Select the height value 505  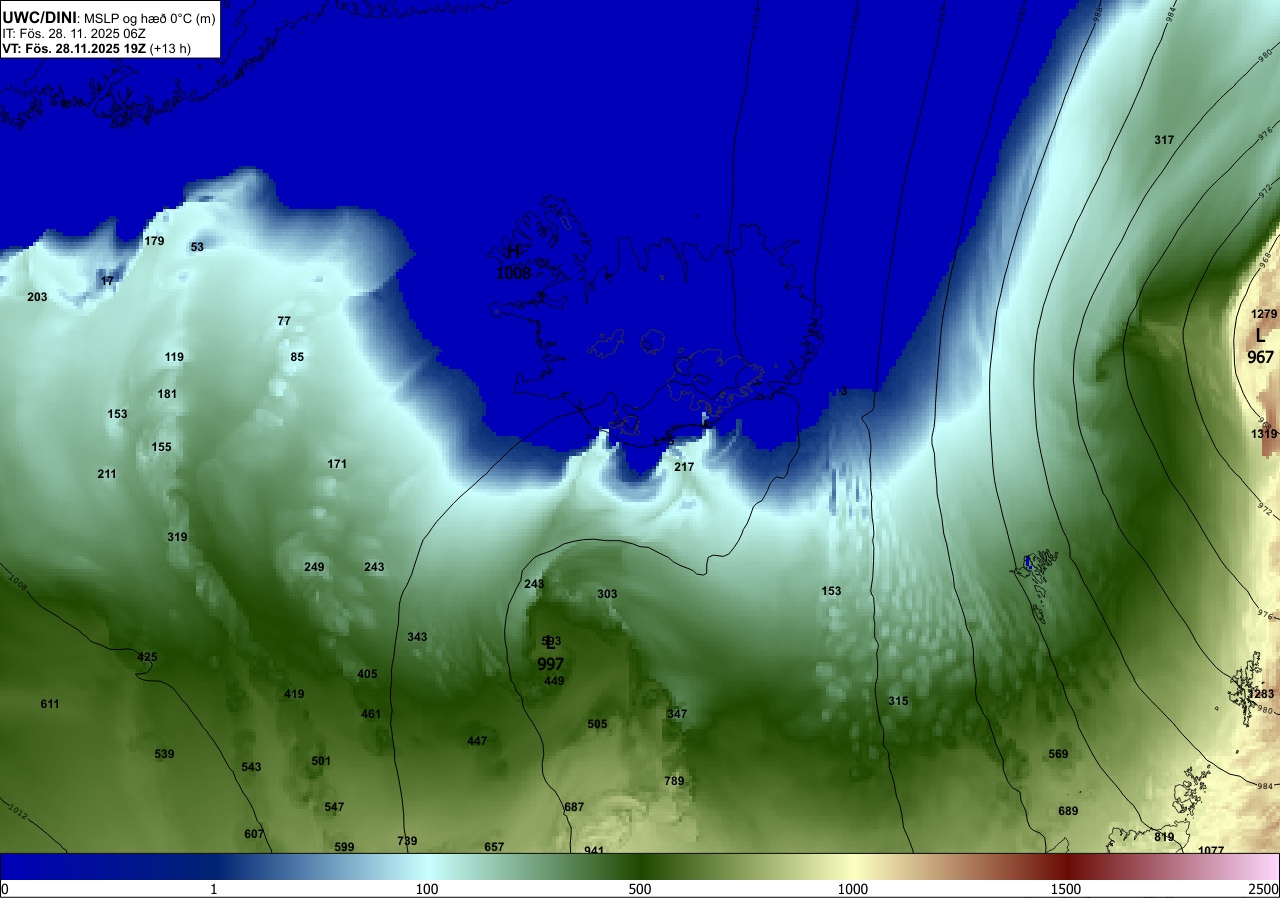pos(597,724)
